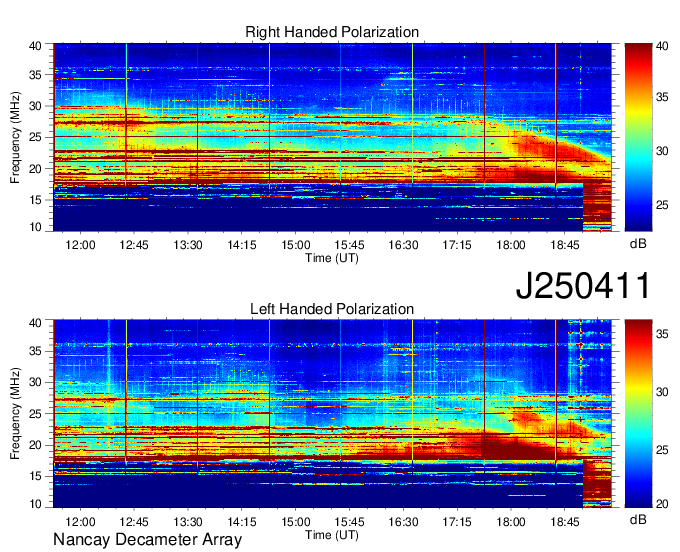Click 40 dB tick on right-handed colorbar
The height and width of the screenshot is (552, 680).
(x=662, y=47)
